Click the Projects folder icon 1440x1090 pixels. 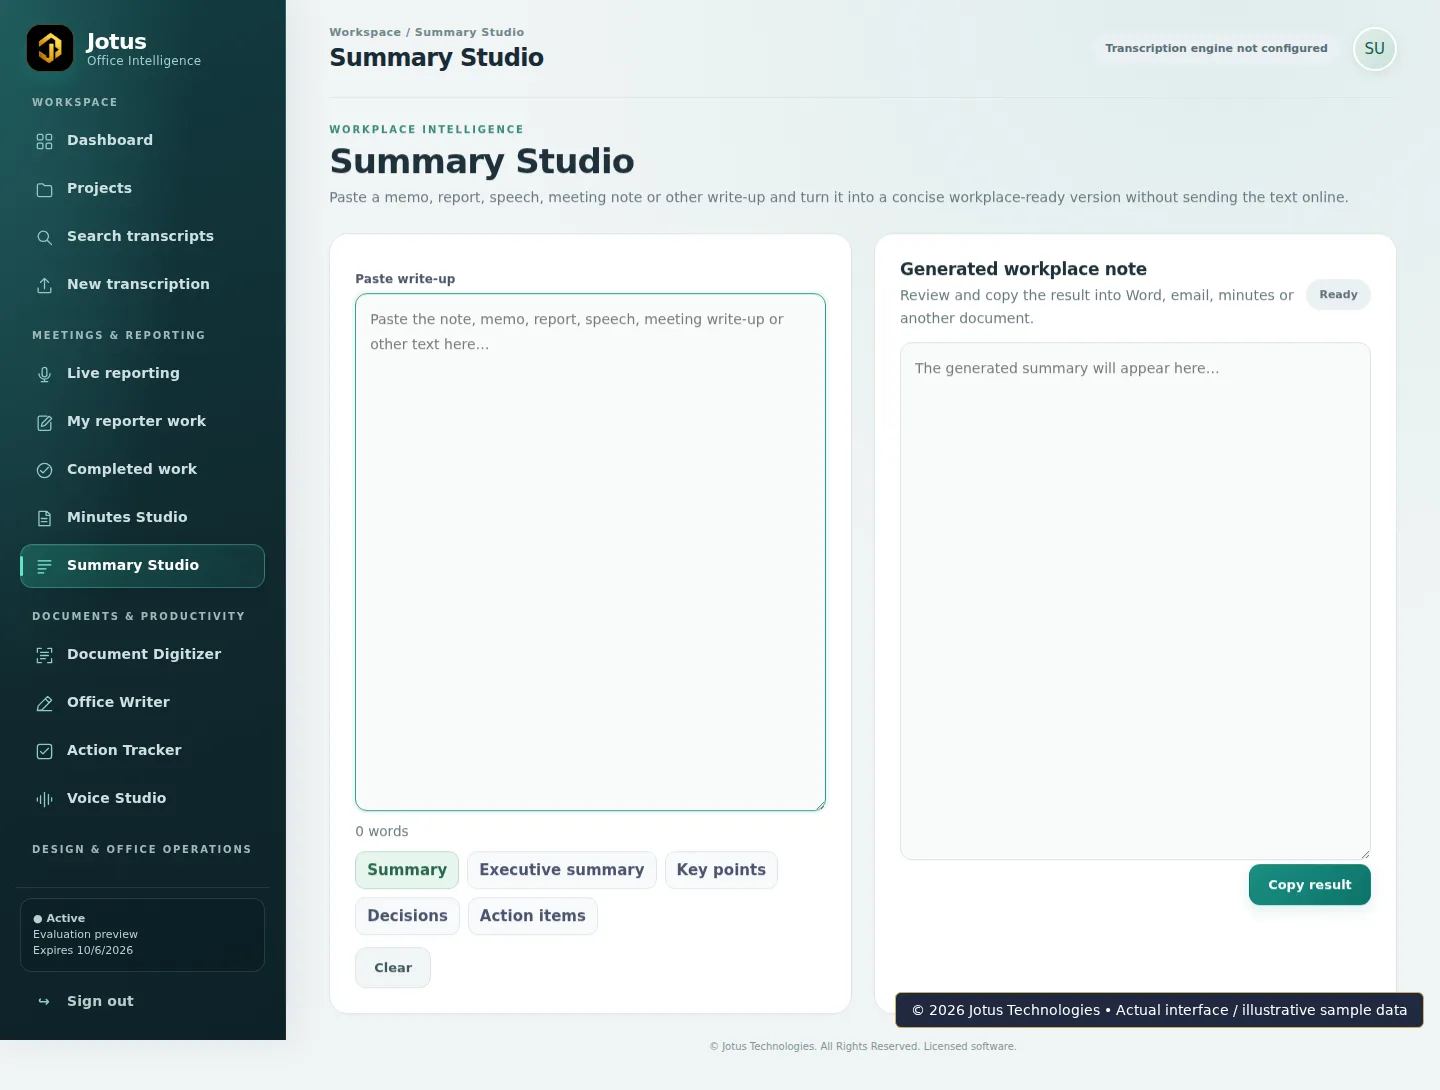[44, 189]
